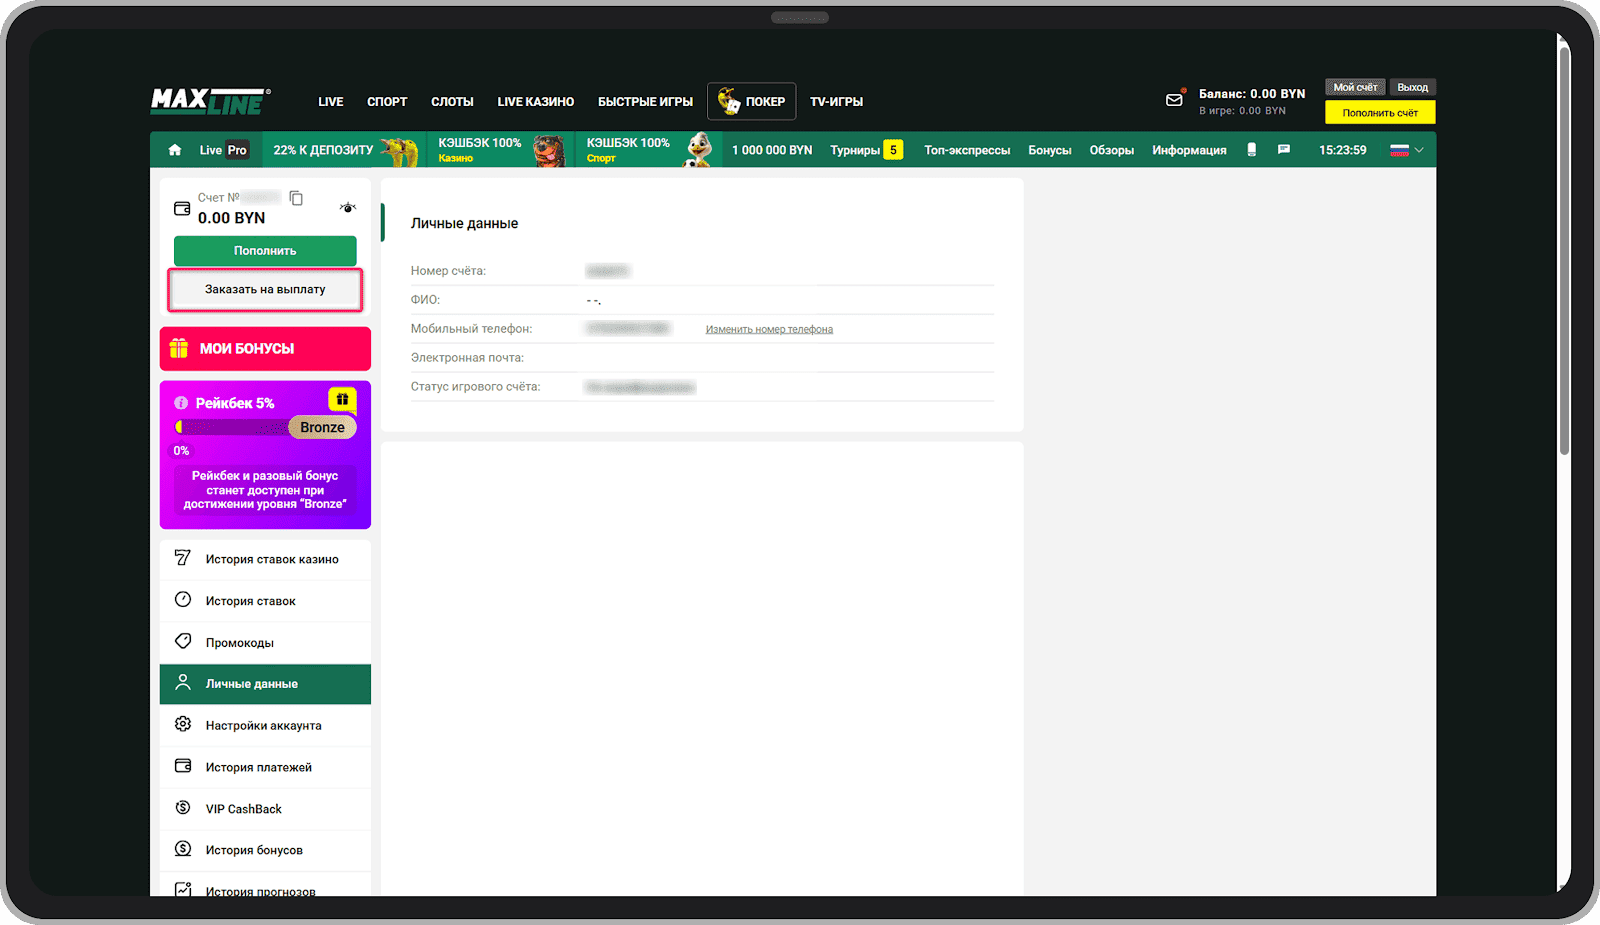Open the МОИ БОНУСЫ banner
1600x925 pixels.
[x=265, y=349]
